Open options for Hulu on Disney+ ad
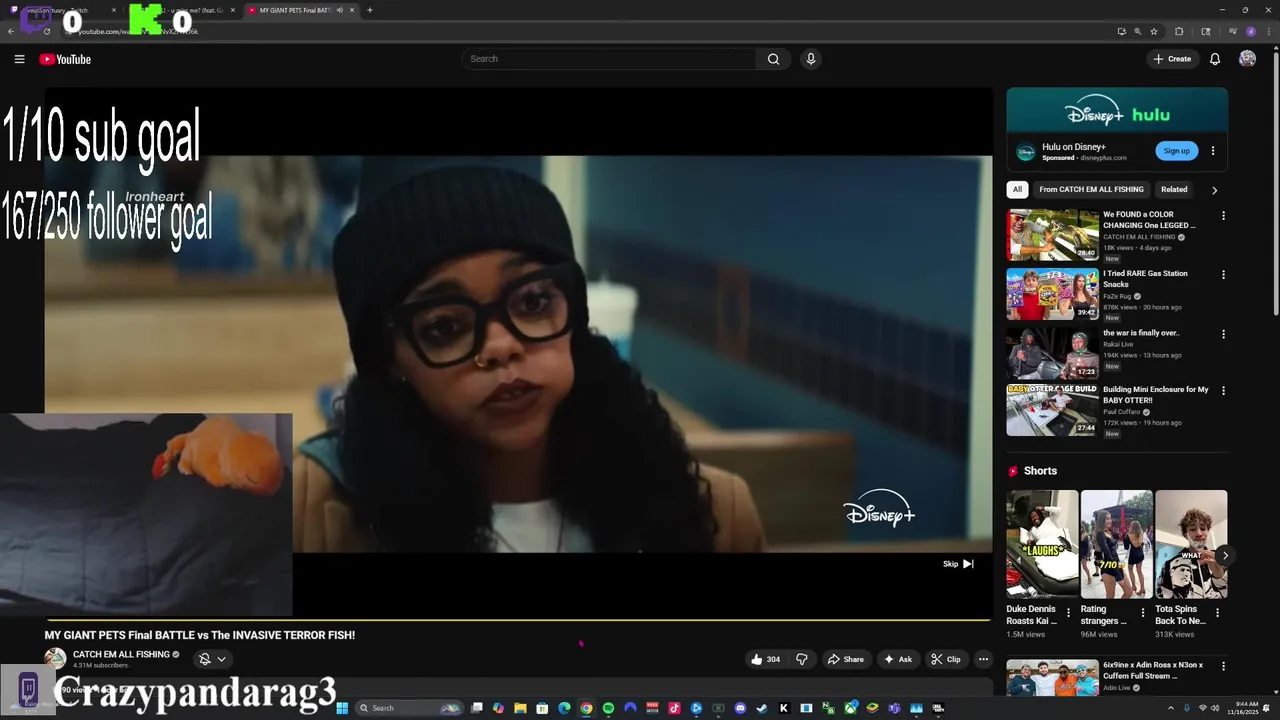1280x720 pixels. coord(1213,151)
